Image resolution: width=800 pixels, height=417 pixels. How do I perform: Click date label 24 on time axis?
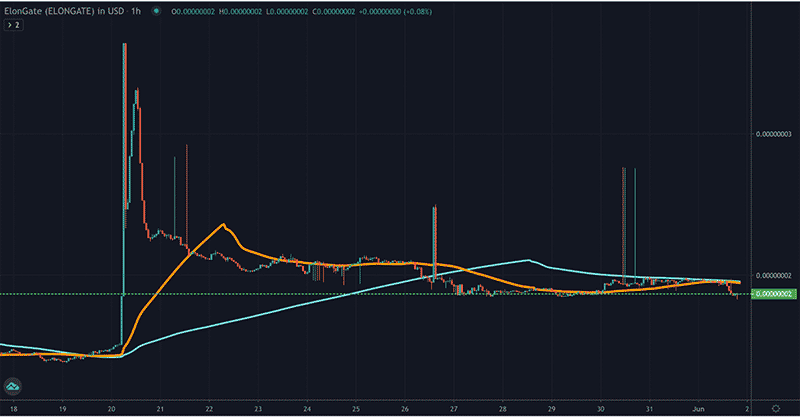tap(307, 409)
